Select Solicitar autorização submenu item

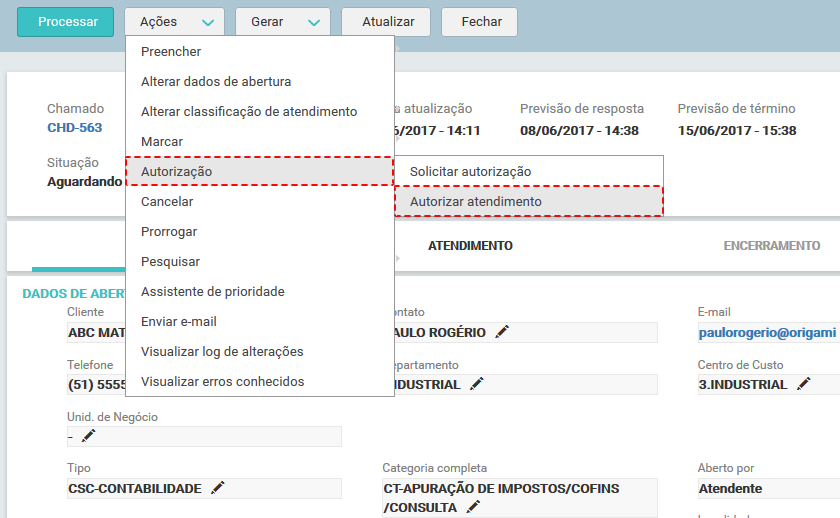[529, 171]
